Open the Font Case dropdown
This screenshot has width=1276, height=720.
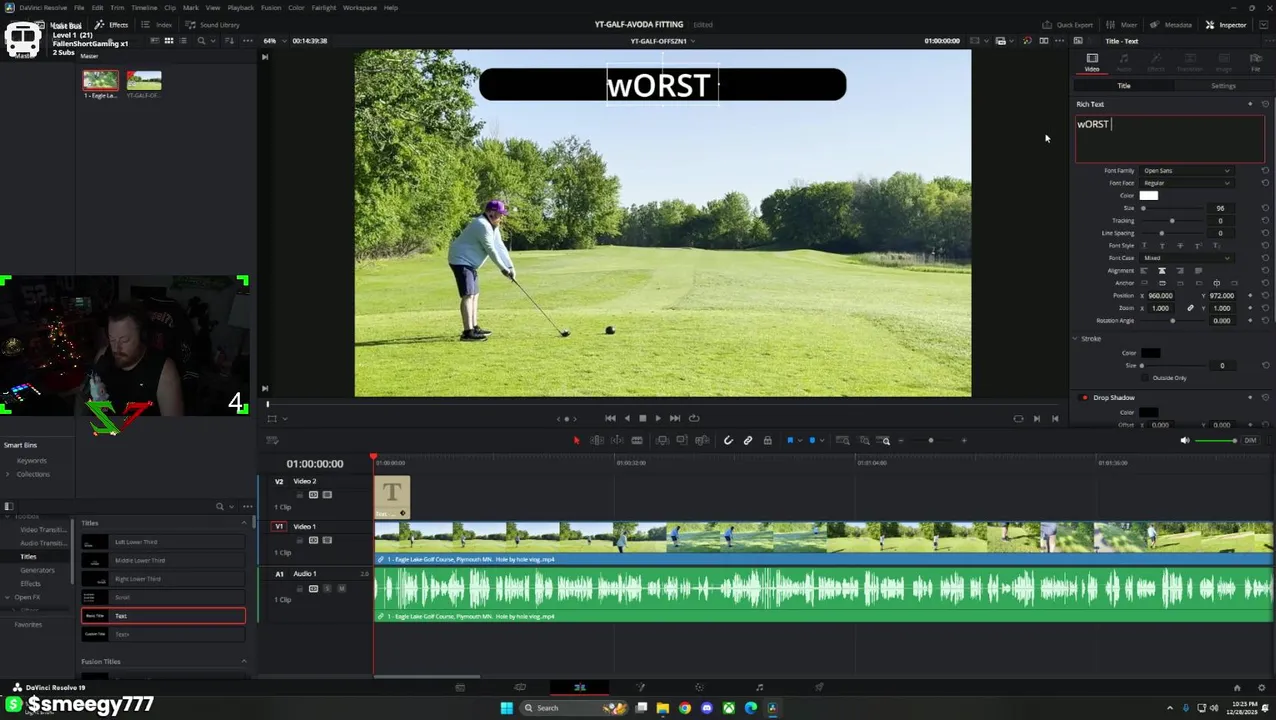coord(1186,258)
